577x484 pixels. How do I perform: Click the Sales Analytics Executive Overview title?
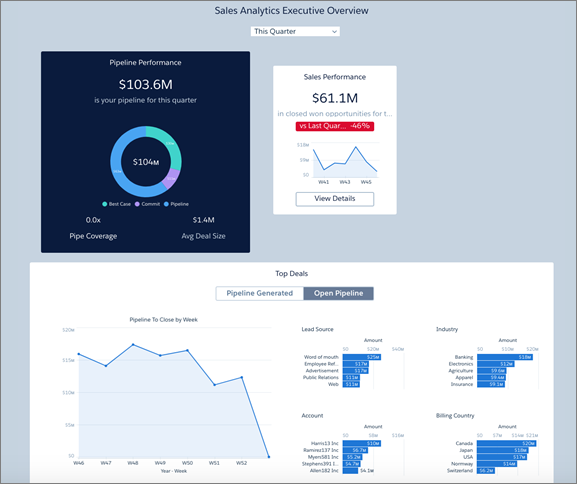click(x=291, y=10)
